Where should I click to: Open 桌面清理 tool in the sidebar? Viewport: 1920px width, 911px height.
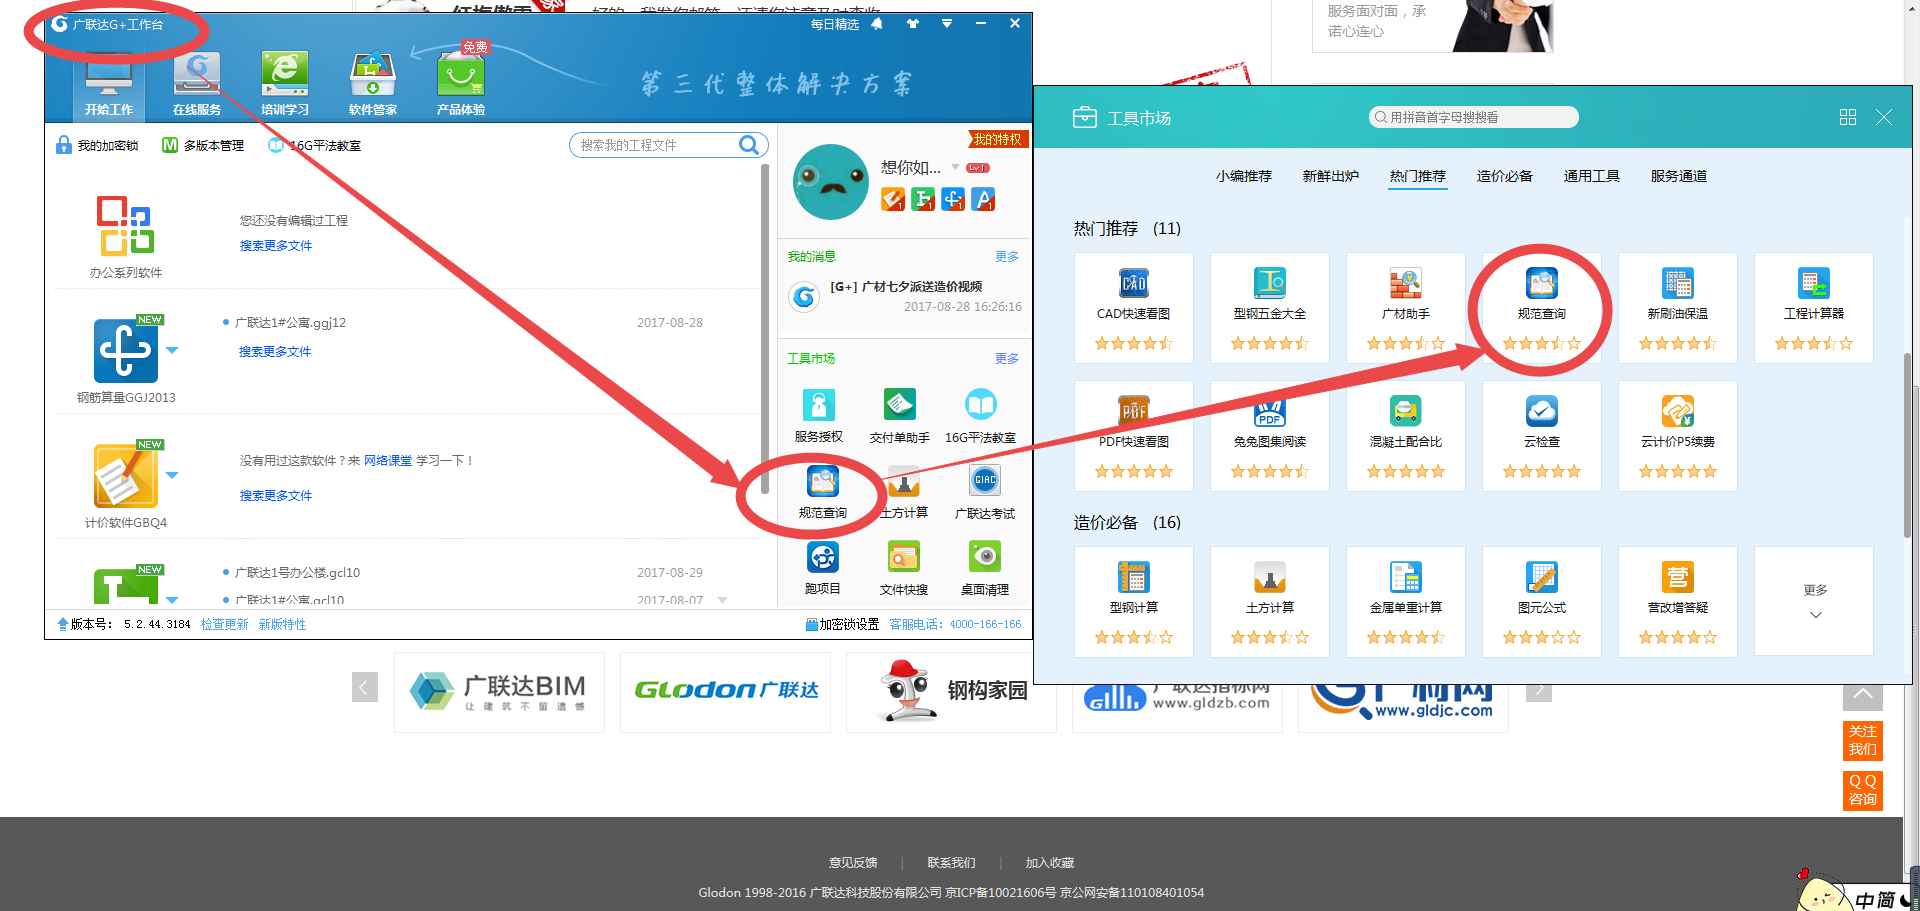click(985, 567)
